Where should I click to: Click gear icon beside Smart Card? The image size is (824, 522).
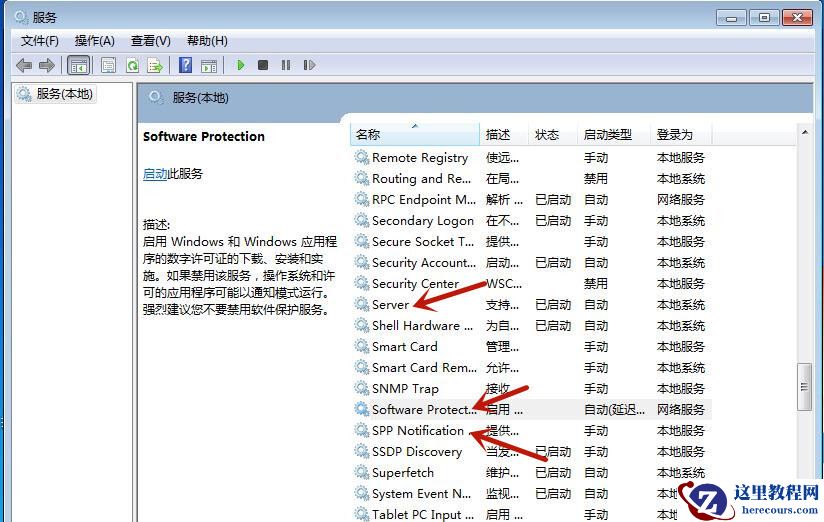pos(362,346)
